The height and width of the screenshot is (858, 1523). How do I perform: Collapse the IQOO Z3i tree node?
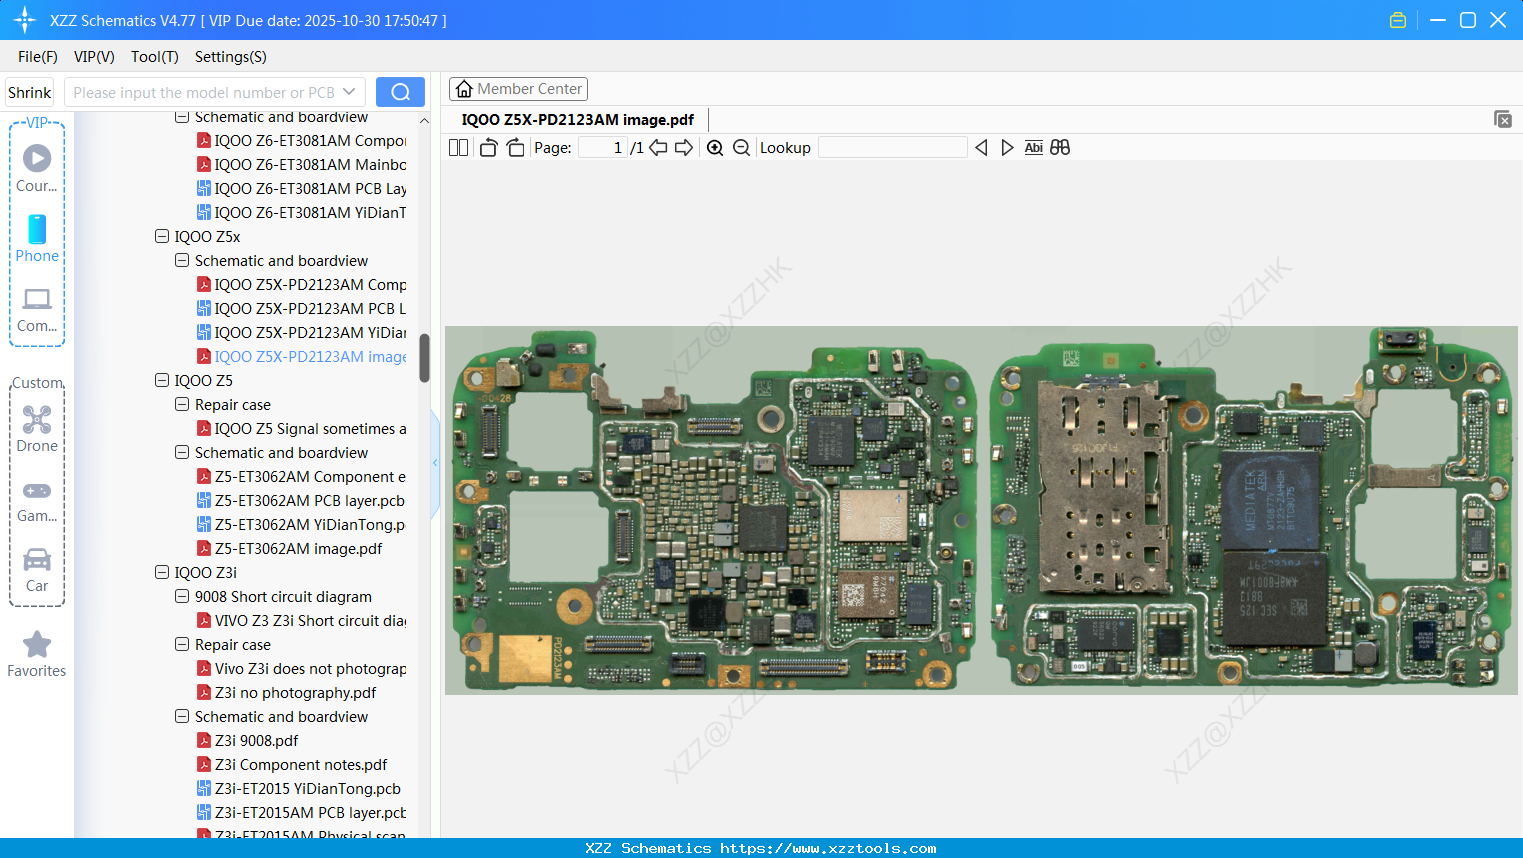pos(162,573)
